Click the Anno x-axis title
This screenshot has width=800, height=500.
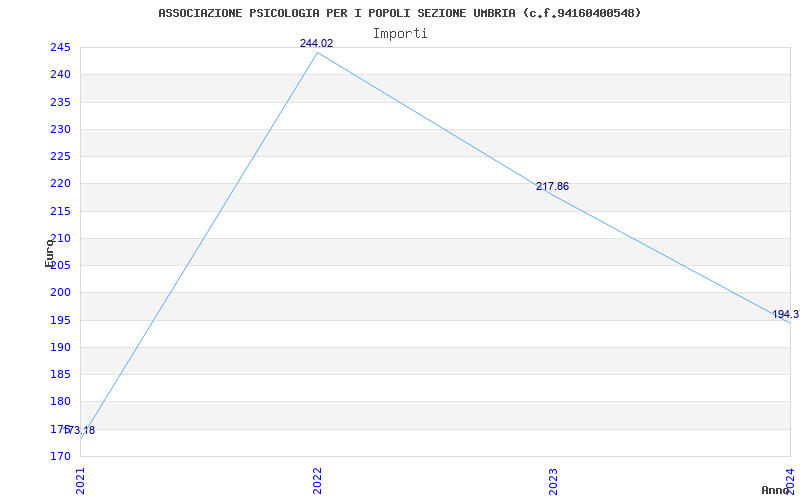click(775, 490)
